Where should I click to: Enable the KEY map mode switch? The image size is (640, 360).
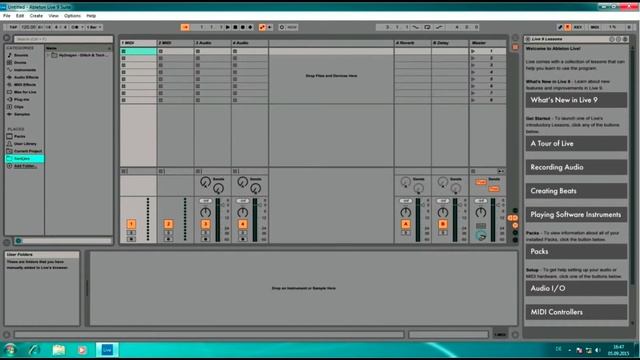coord(578,27)
